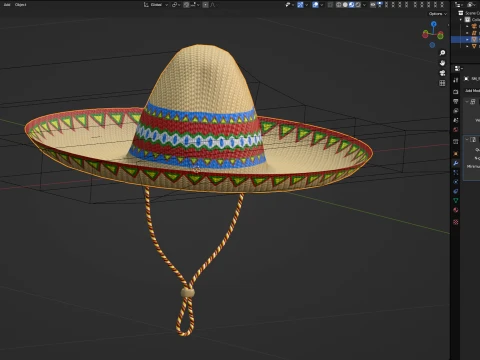Toggle viewport gizmos display
The width and height of the screenshot is (480, 360).
pos(300,5)
